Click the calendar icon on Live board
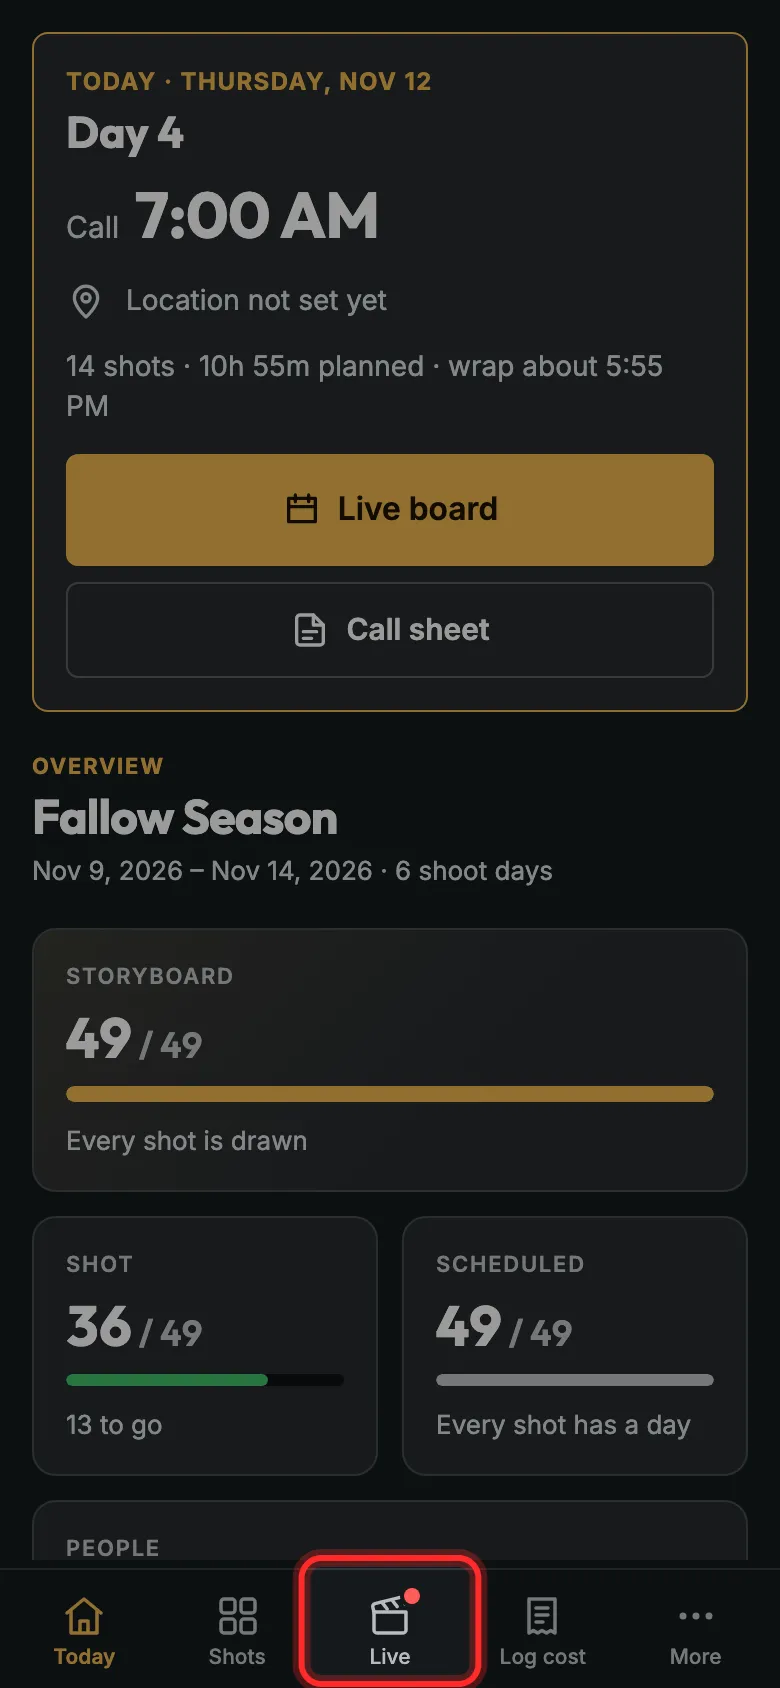 point(302,509)
